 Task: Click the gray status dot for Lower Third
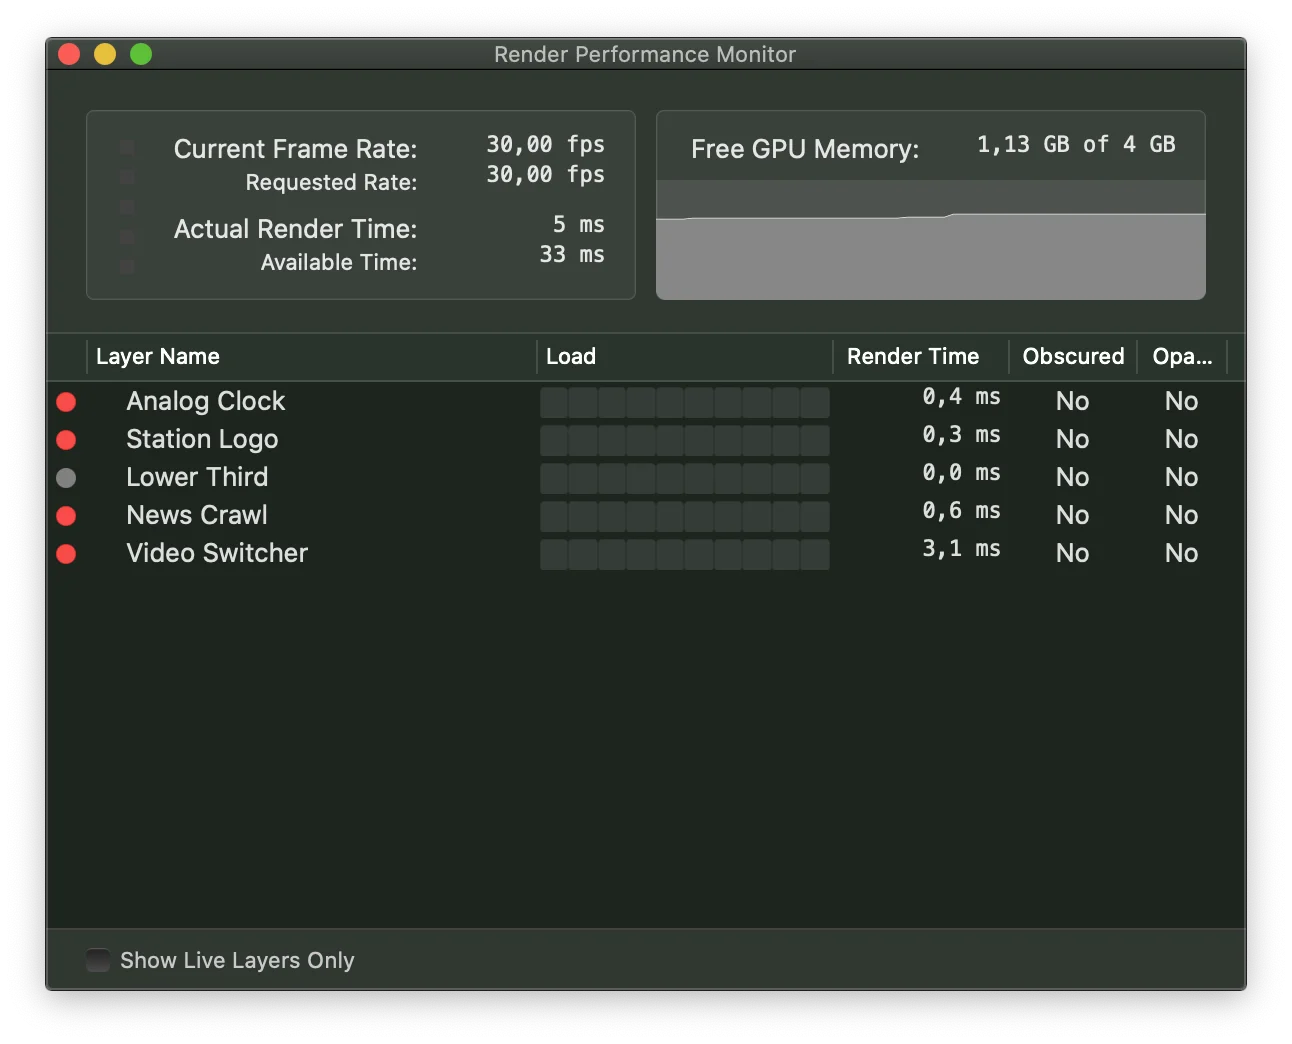[x=66, y=478]
